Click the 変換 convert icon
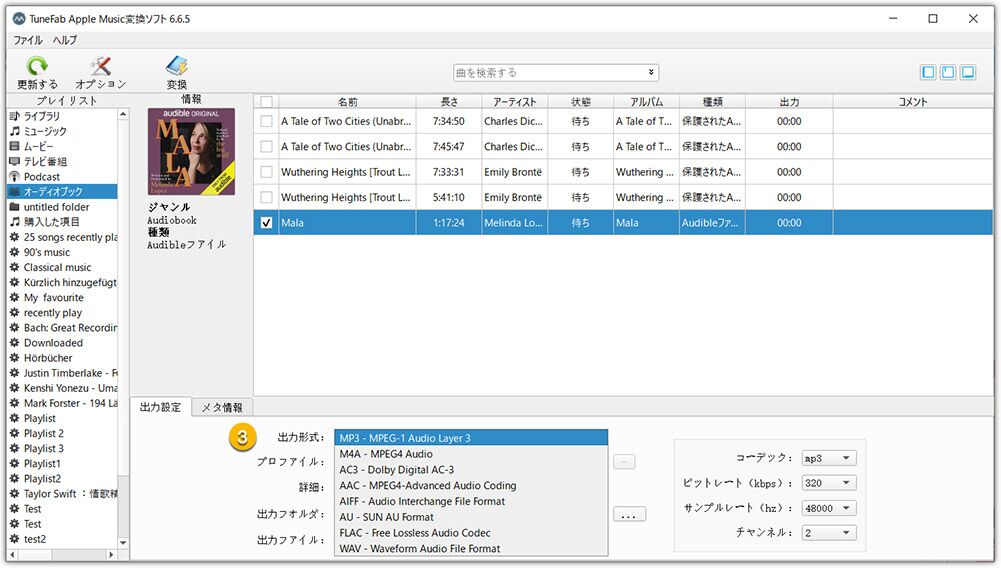 coord(177,66)
